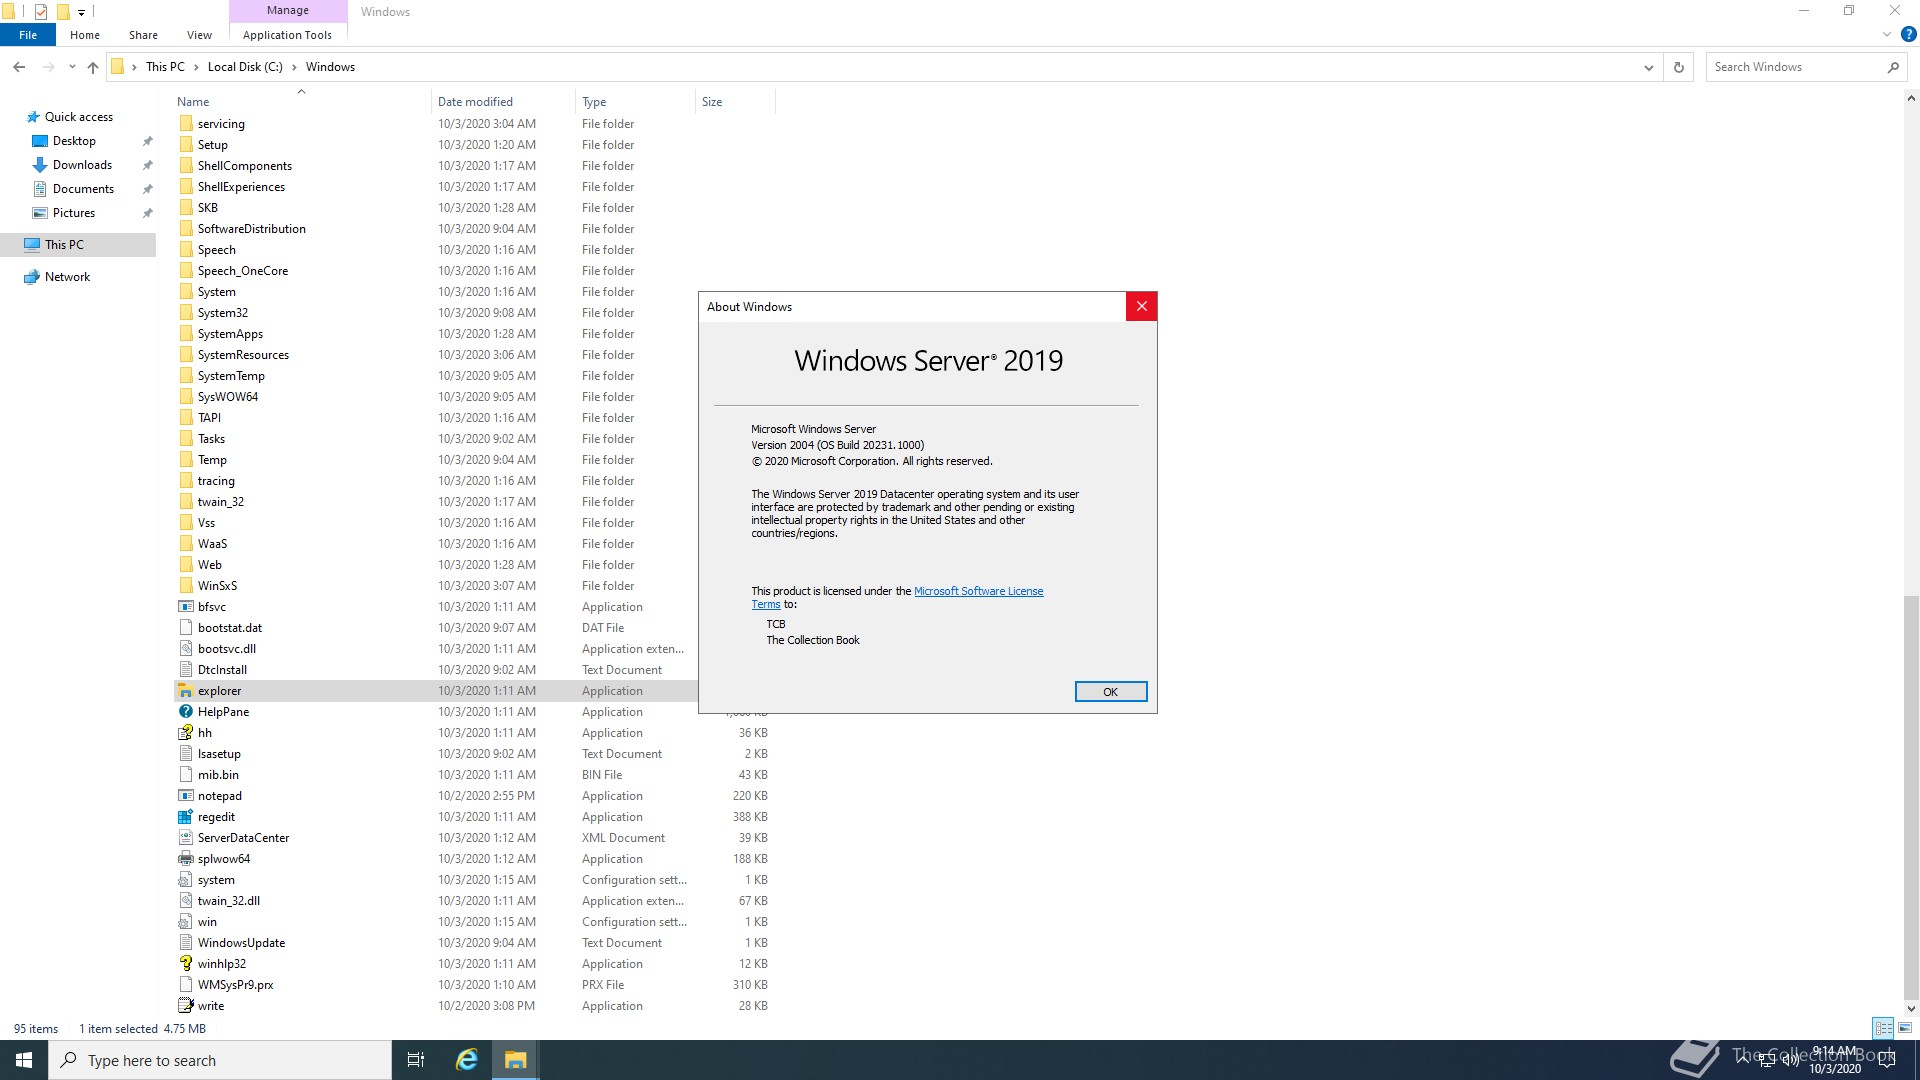Open recent locations dropdown arrow

[x=72, y=67]
